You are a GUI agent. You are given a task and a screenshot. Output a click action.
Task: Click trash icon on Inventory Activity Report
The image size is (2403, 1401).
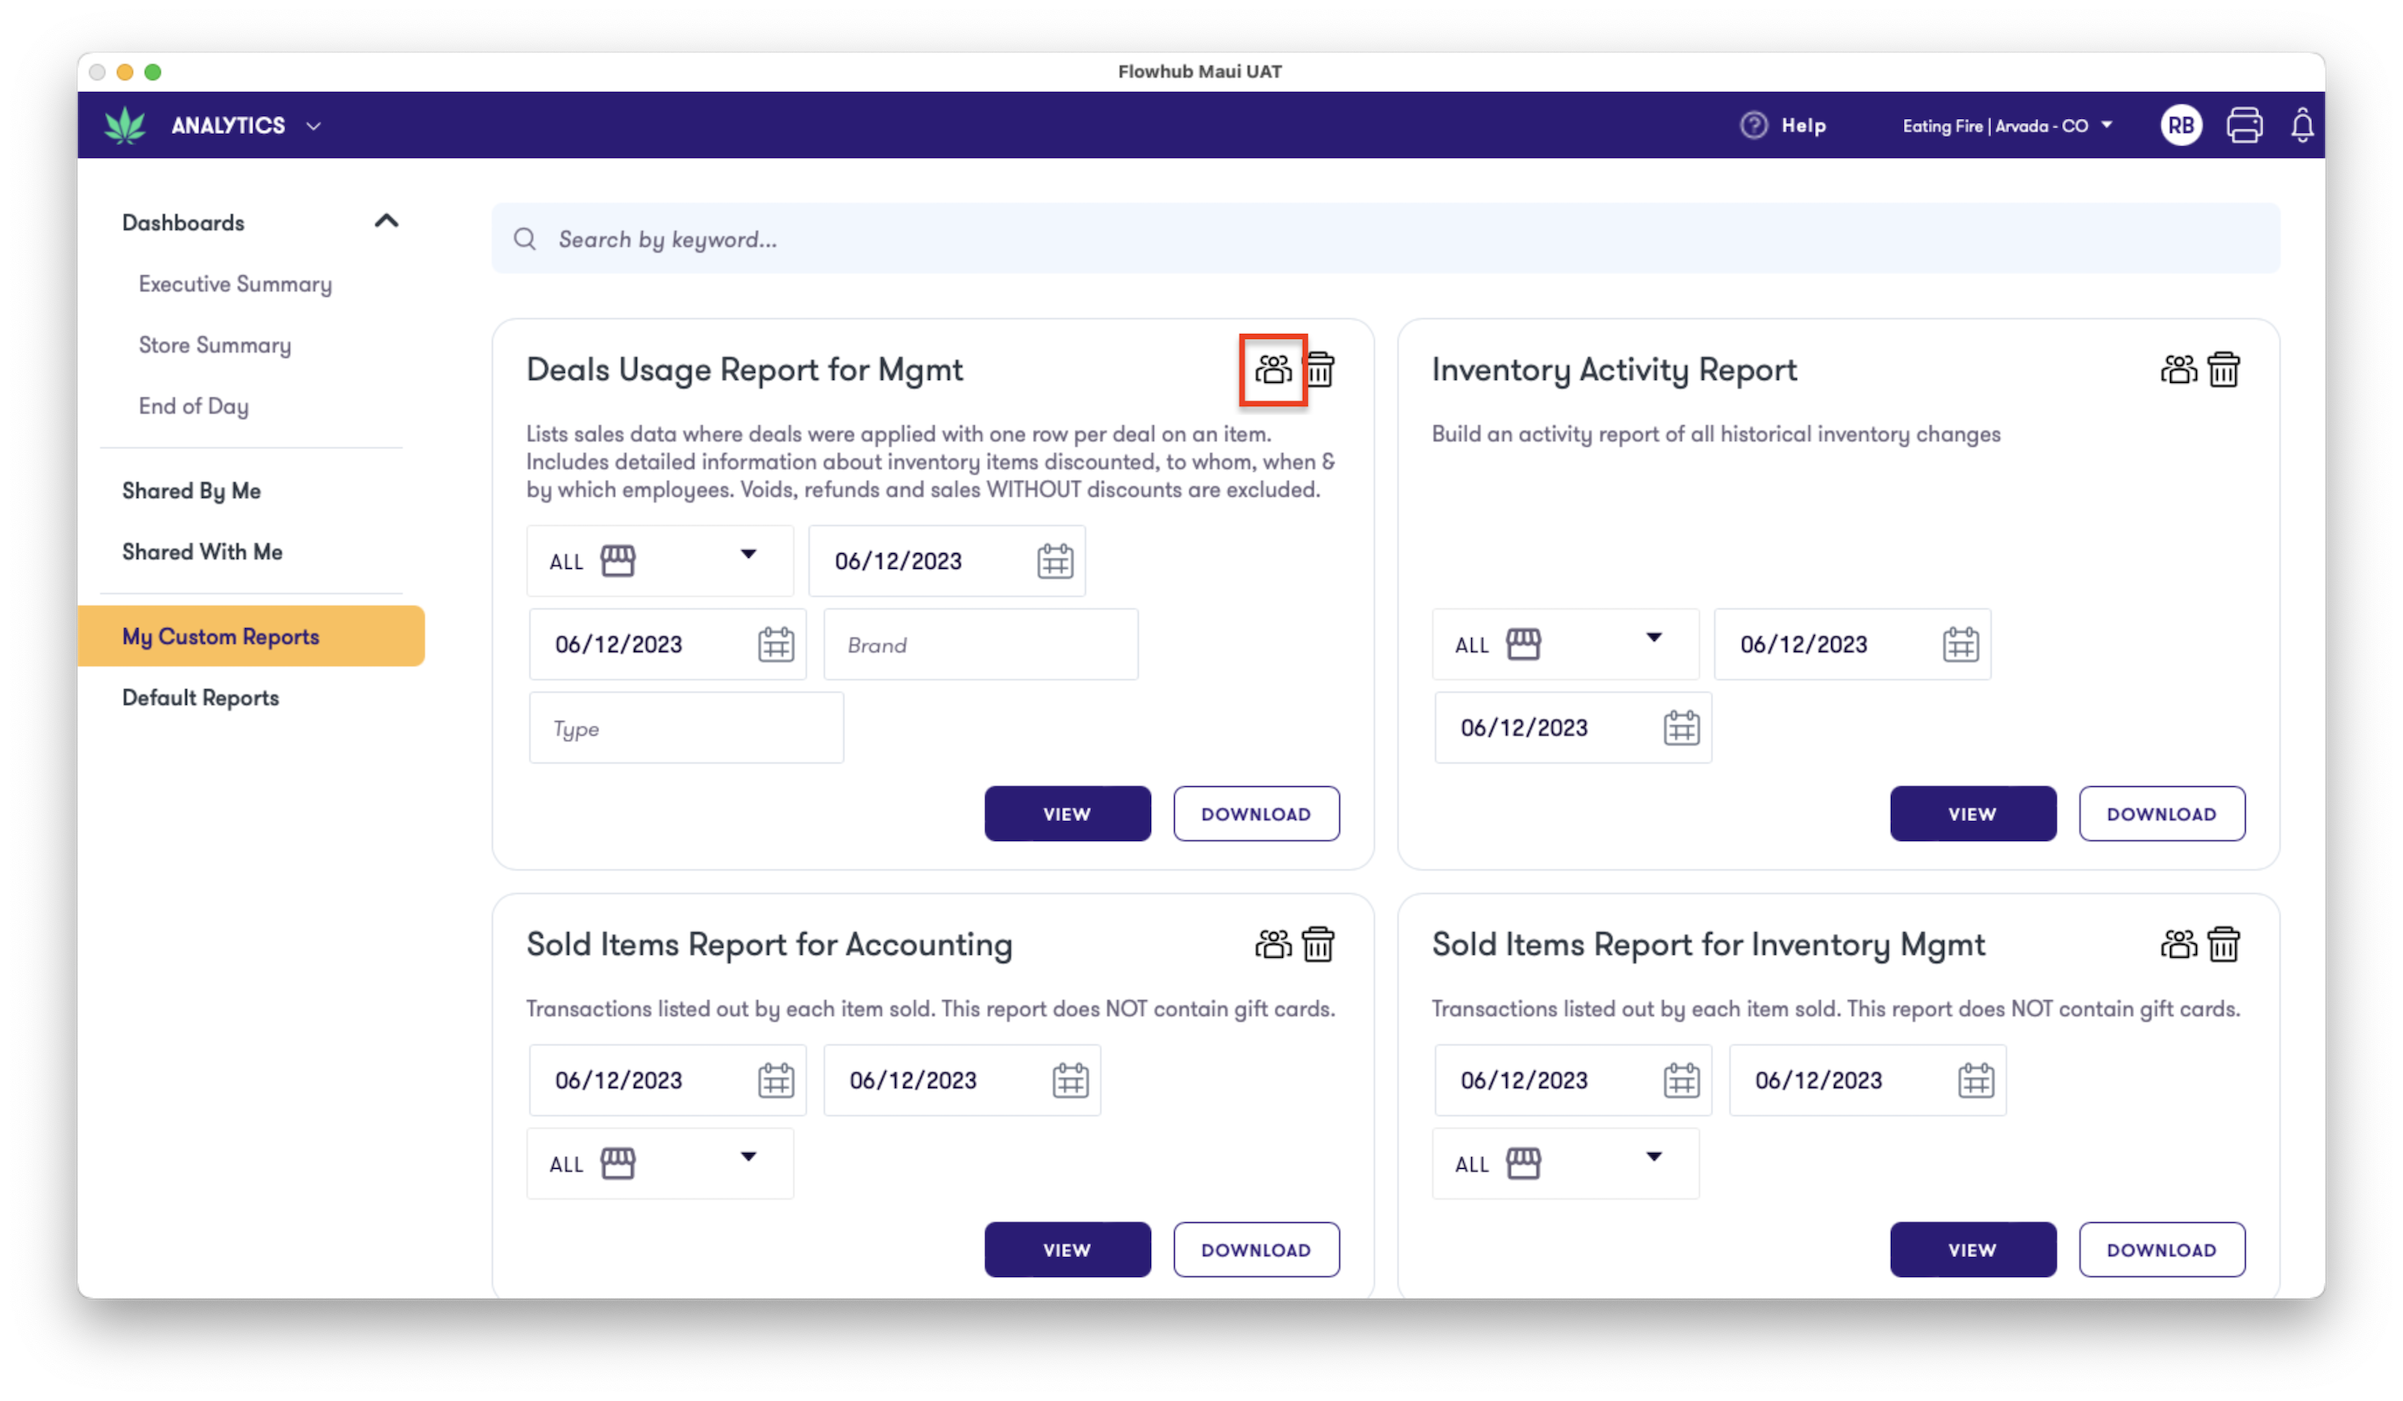coord(2224,370)
